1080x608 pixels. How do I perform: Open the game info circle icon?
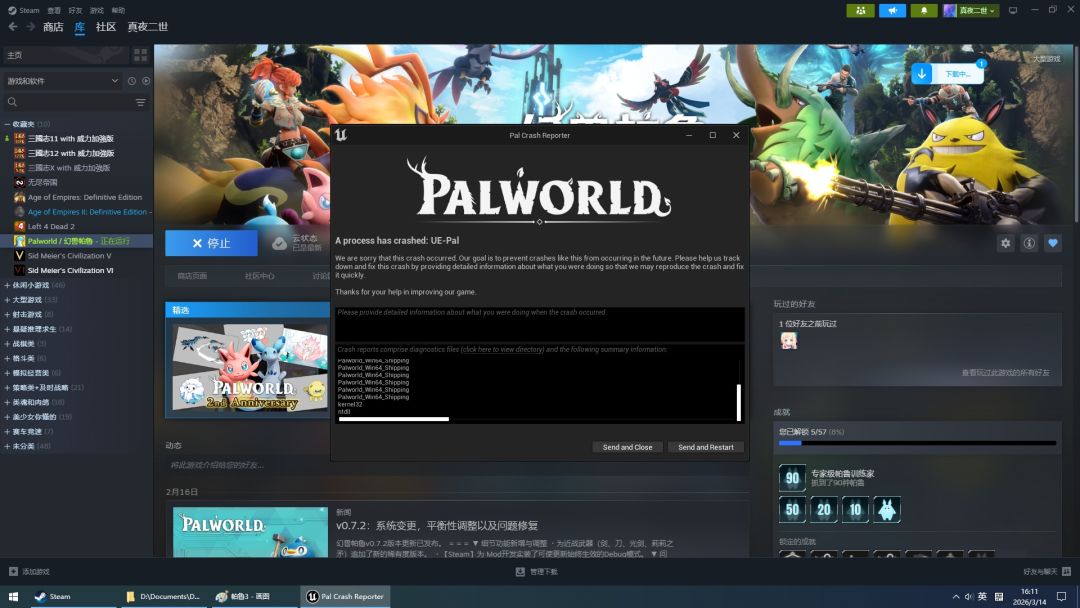[x=1029, y=243]
